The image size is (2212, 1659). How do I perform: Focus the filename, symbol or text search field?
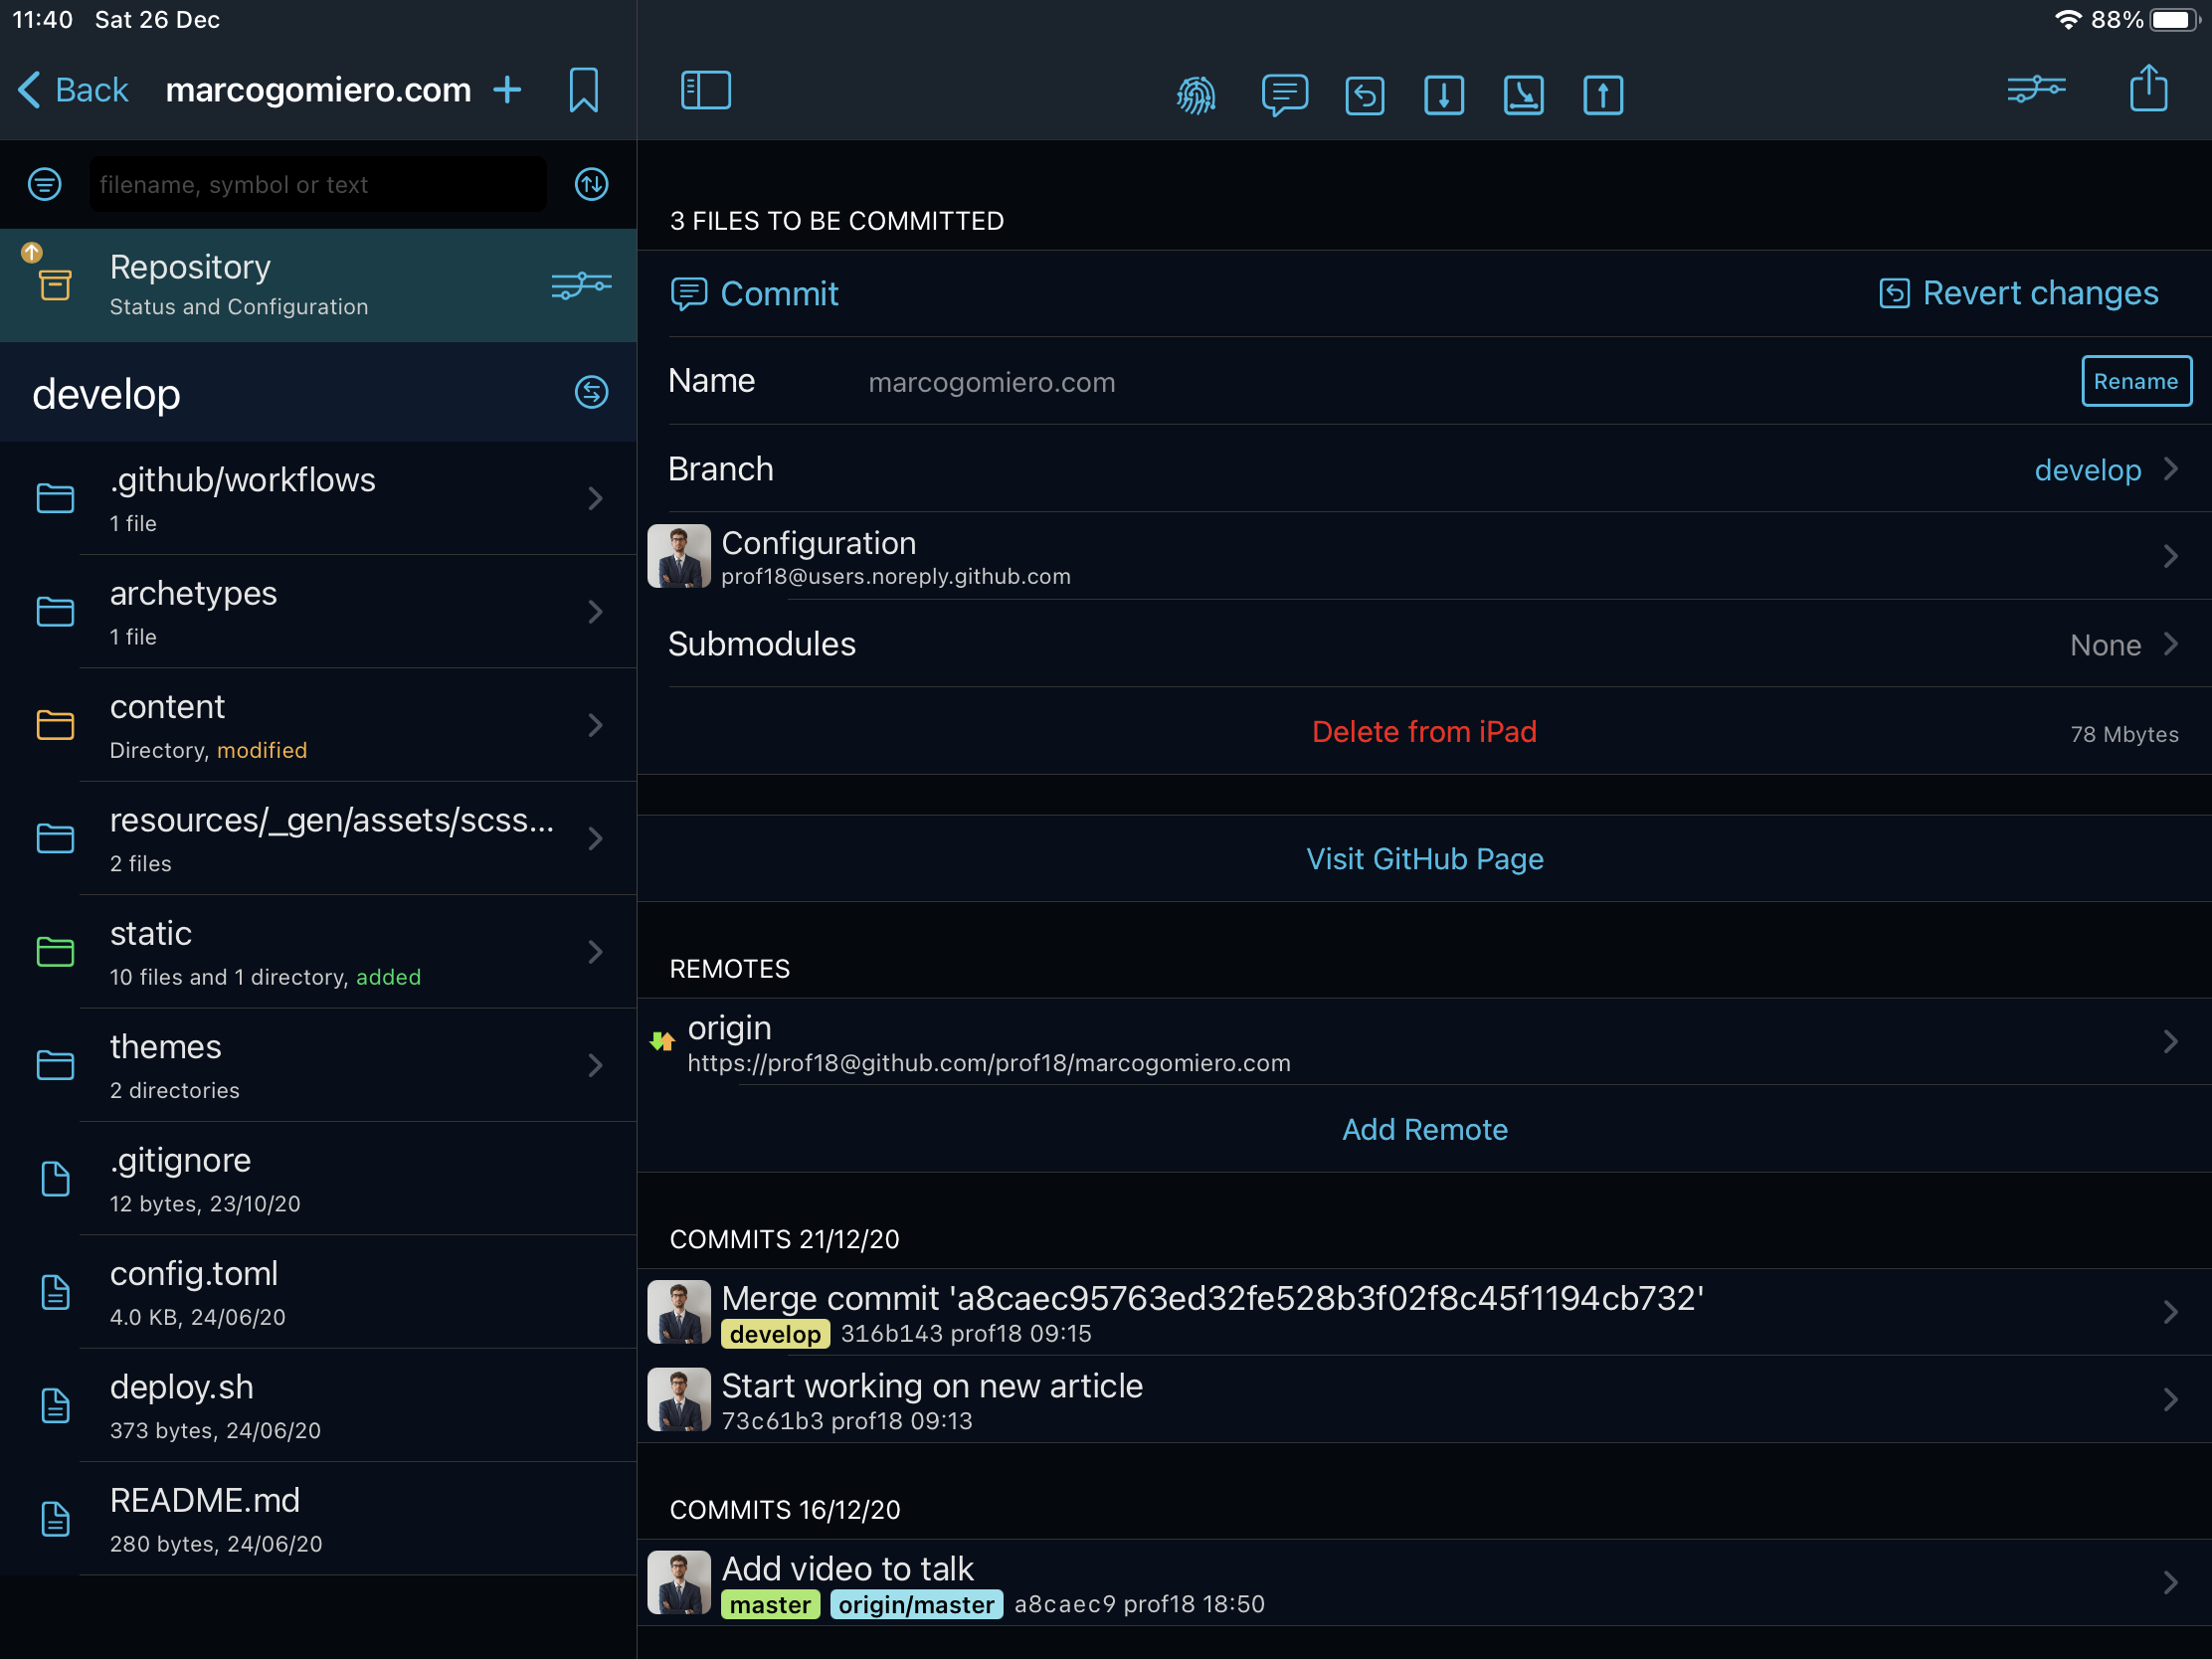tap(318, 184)
